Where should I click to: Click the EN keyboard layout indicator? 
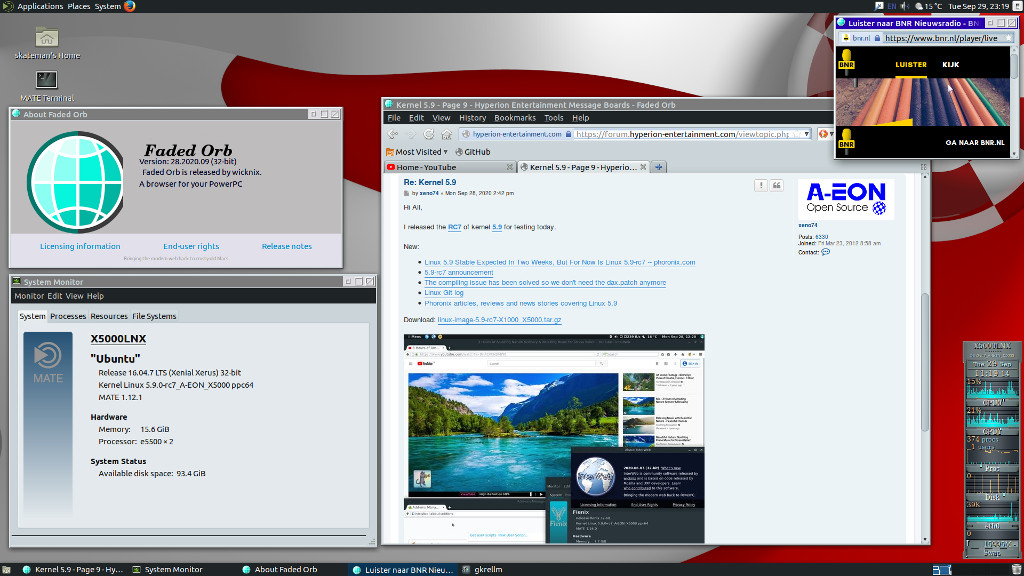pos(891,6)
